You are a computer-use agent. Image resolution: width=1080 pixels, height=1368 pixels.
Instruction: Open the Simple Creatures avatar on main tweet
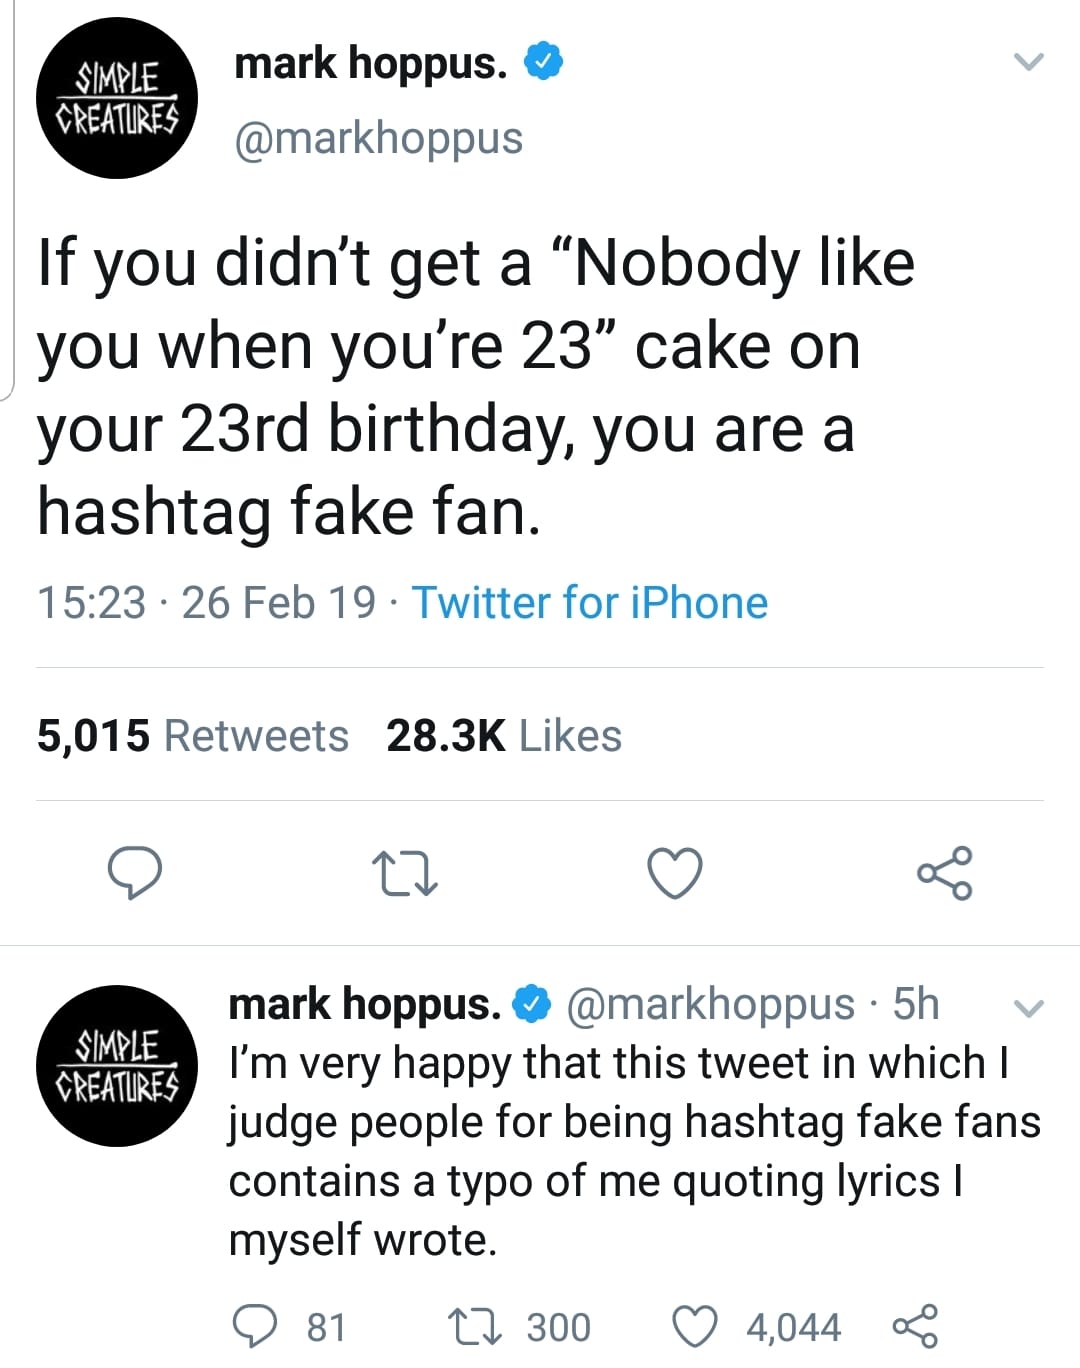point(117,98)
